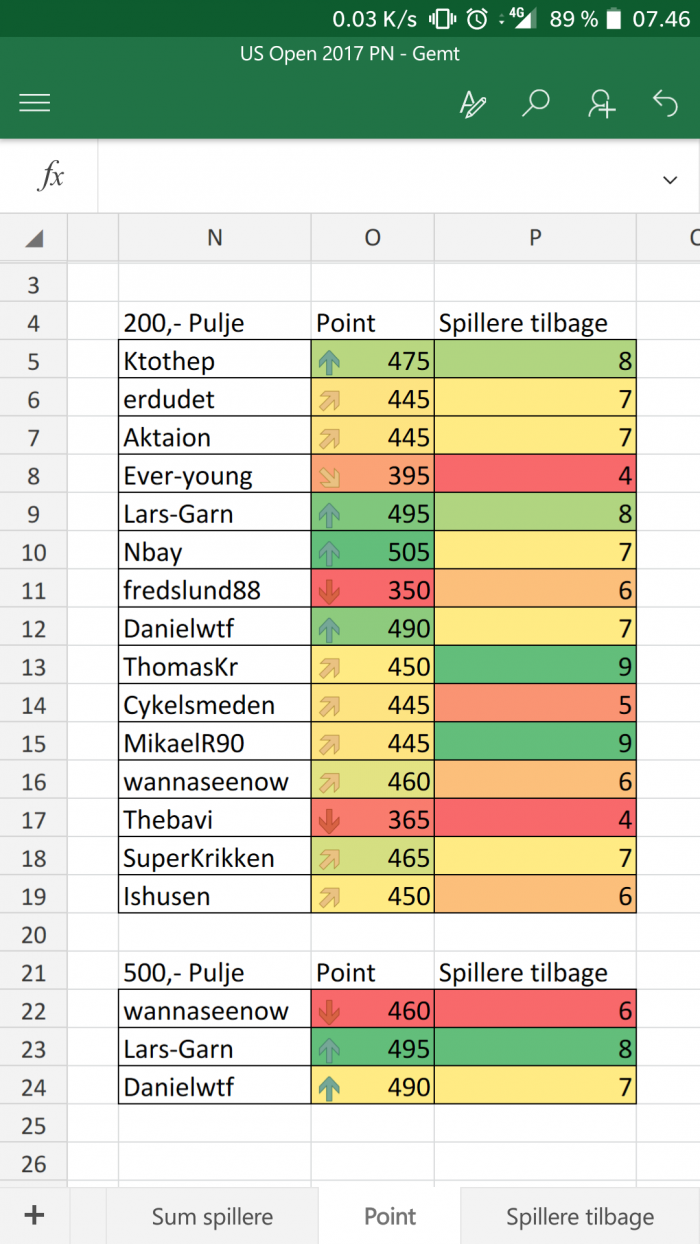Select row 11 header
Viewport: 700px width, 1244px height.
click(x=34, y=590)
